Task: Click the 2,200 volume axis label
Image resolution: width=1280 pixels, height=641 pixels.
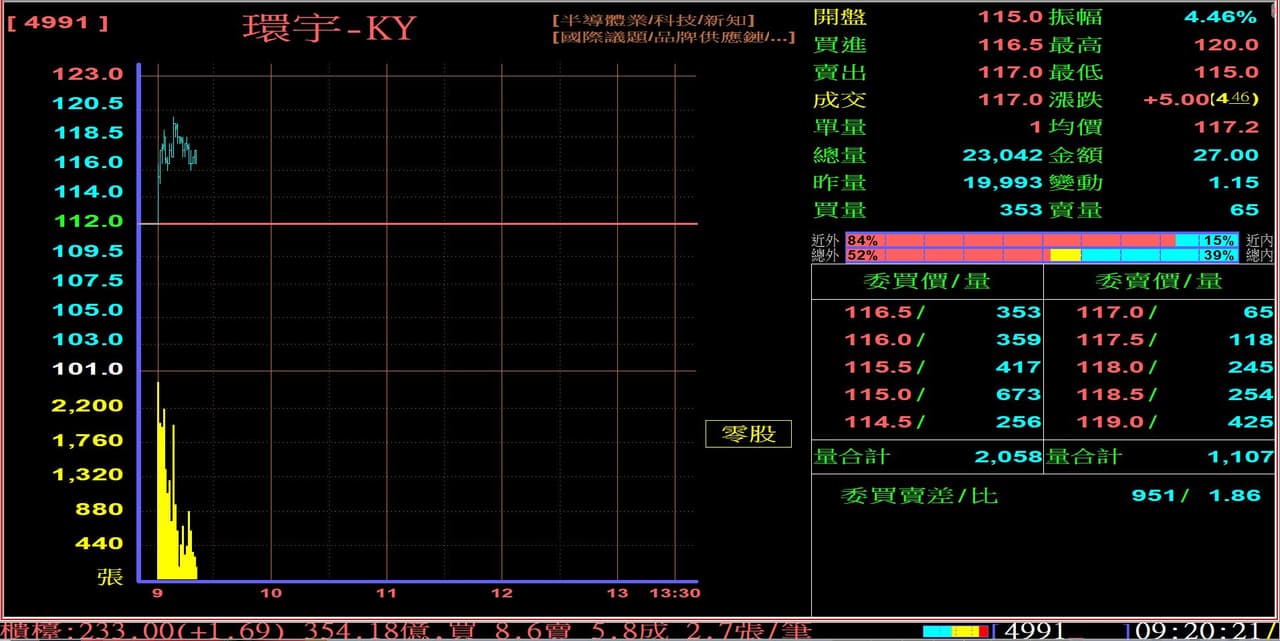Action: coord(88,405)
